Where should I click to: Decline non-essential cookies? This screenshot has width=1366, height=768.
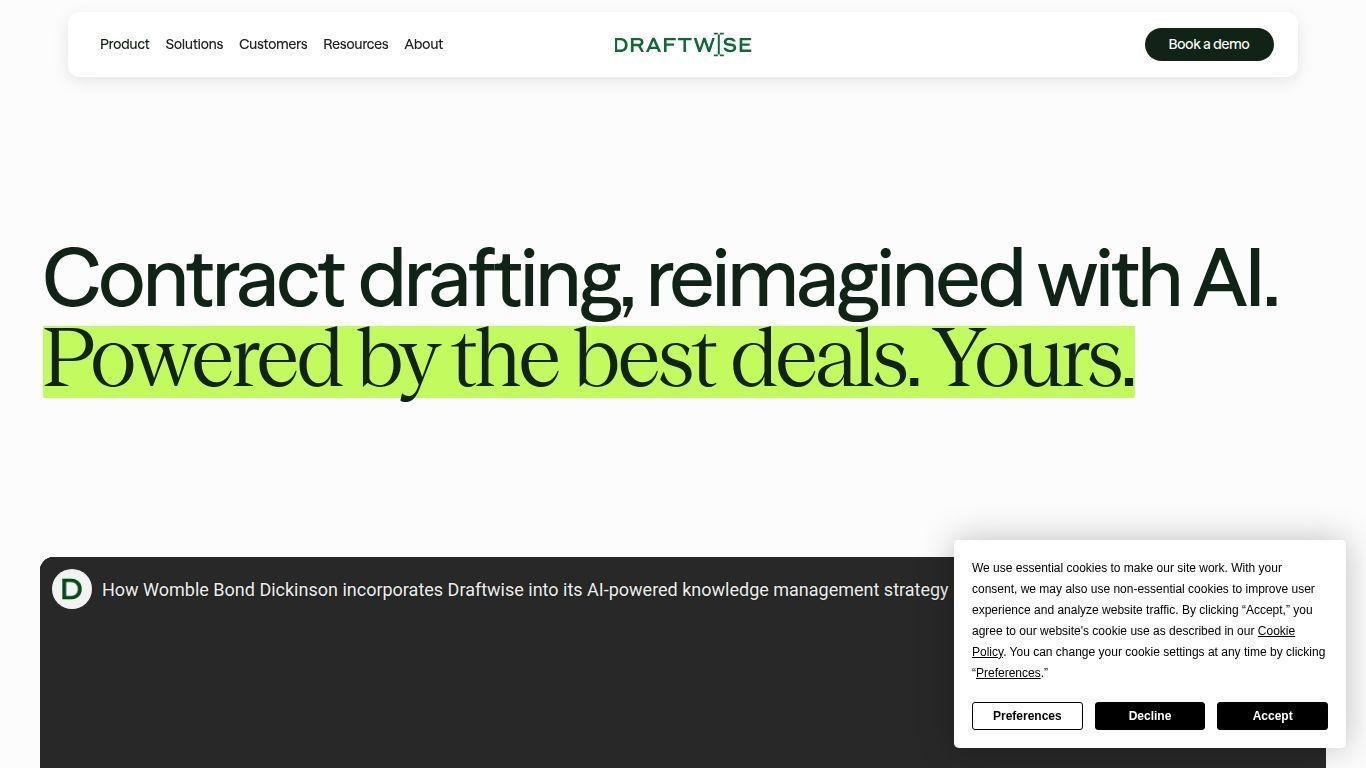[1149, 716]
